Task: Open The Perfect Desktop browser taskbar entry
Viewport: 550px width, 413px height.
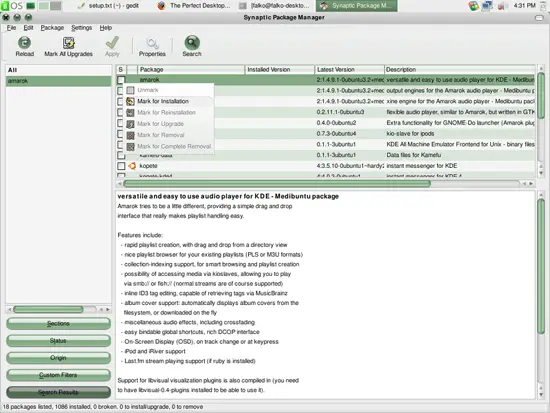Action: click(194, 6)
